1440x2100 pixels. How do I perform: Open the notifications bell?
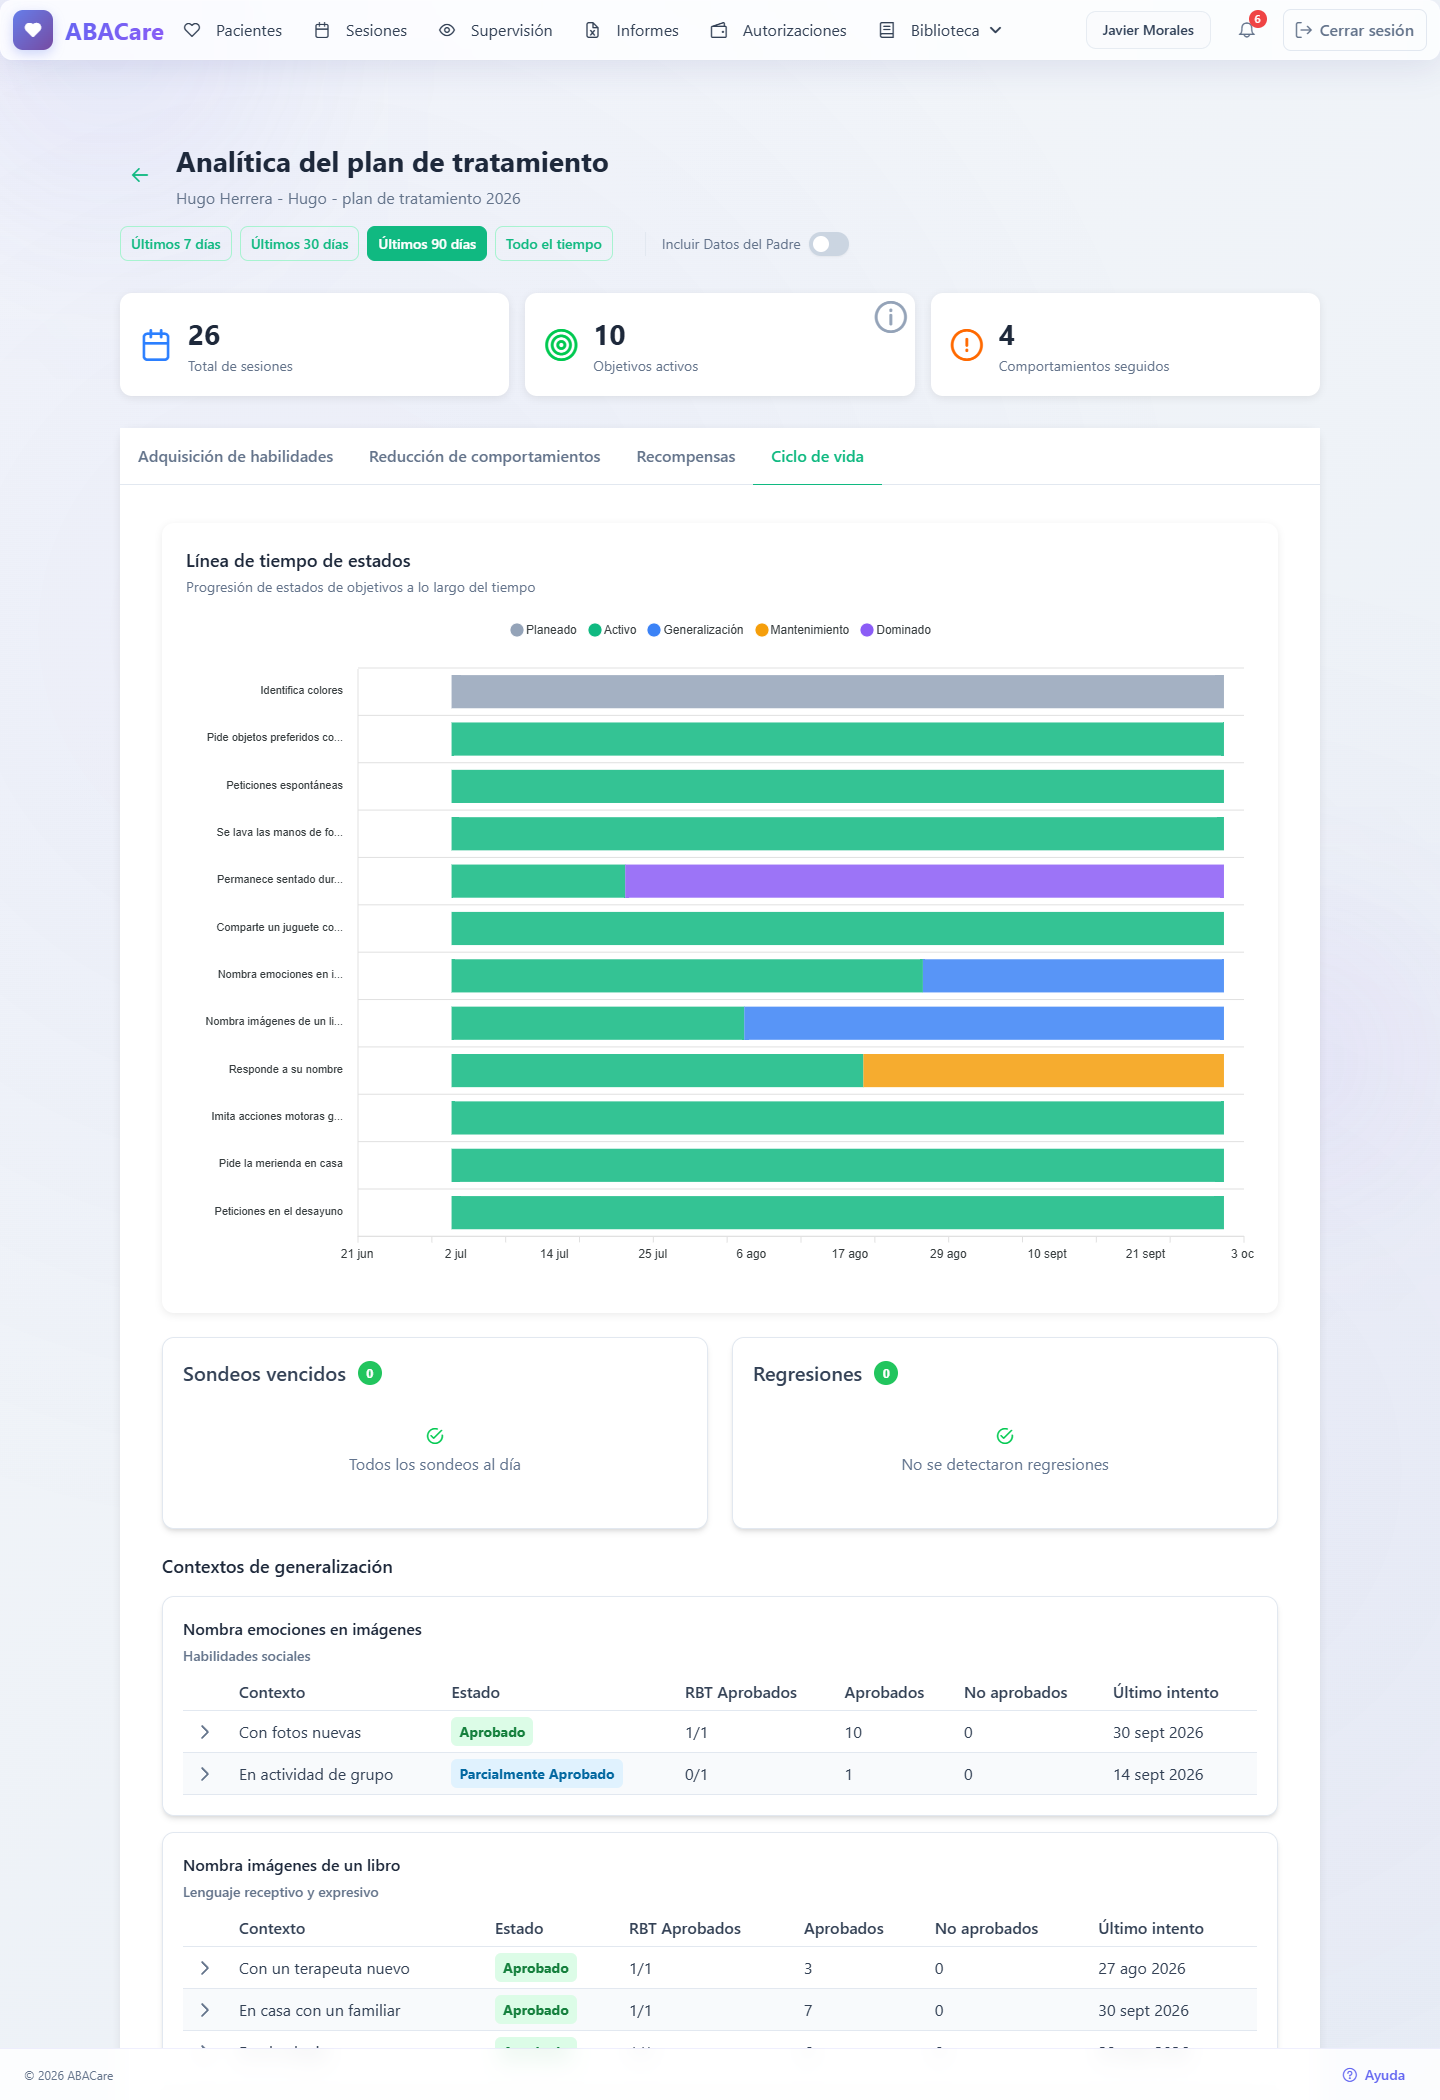(1247, 30)
